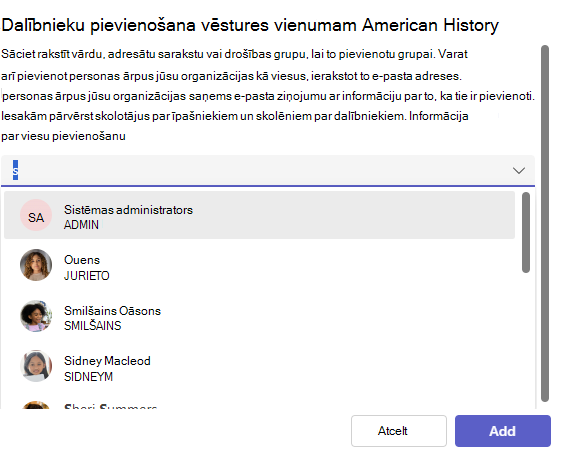Image resolution: width=570 pixels, height=460 pixels.
Task: Choose Smilšains Oāsons suggestion entry
Action: 259,316
